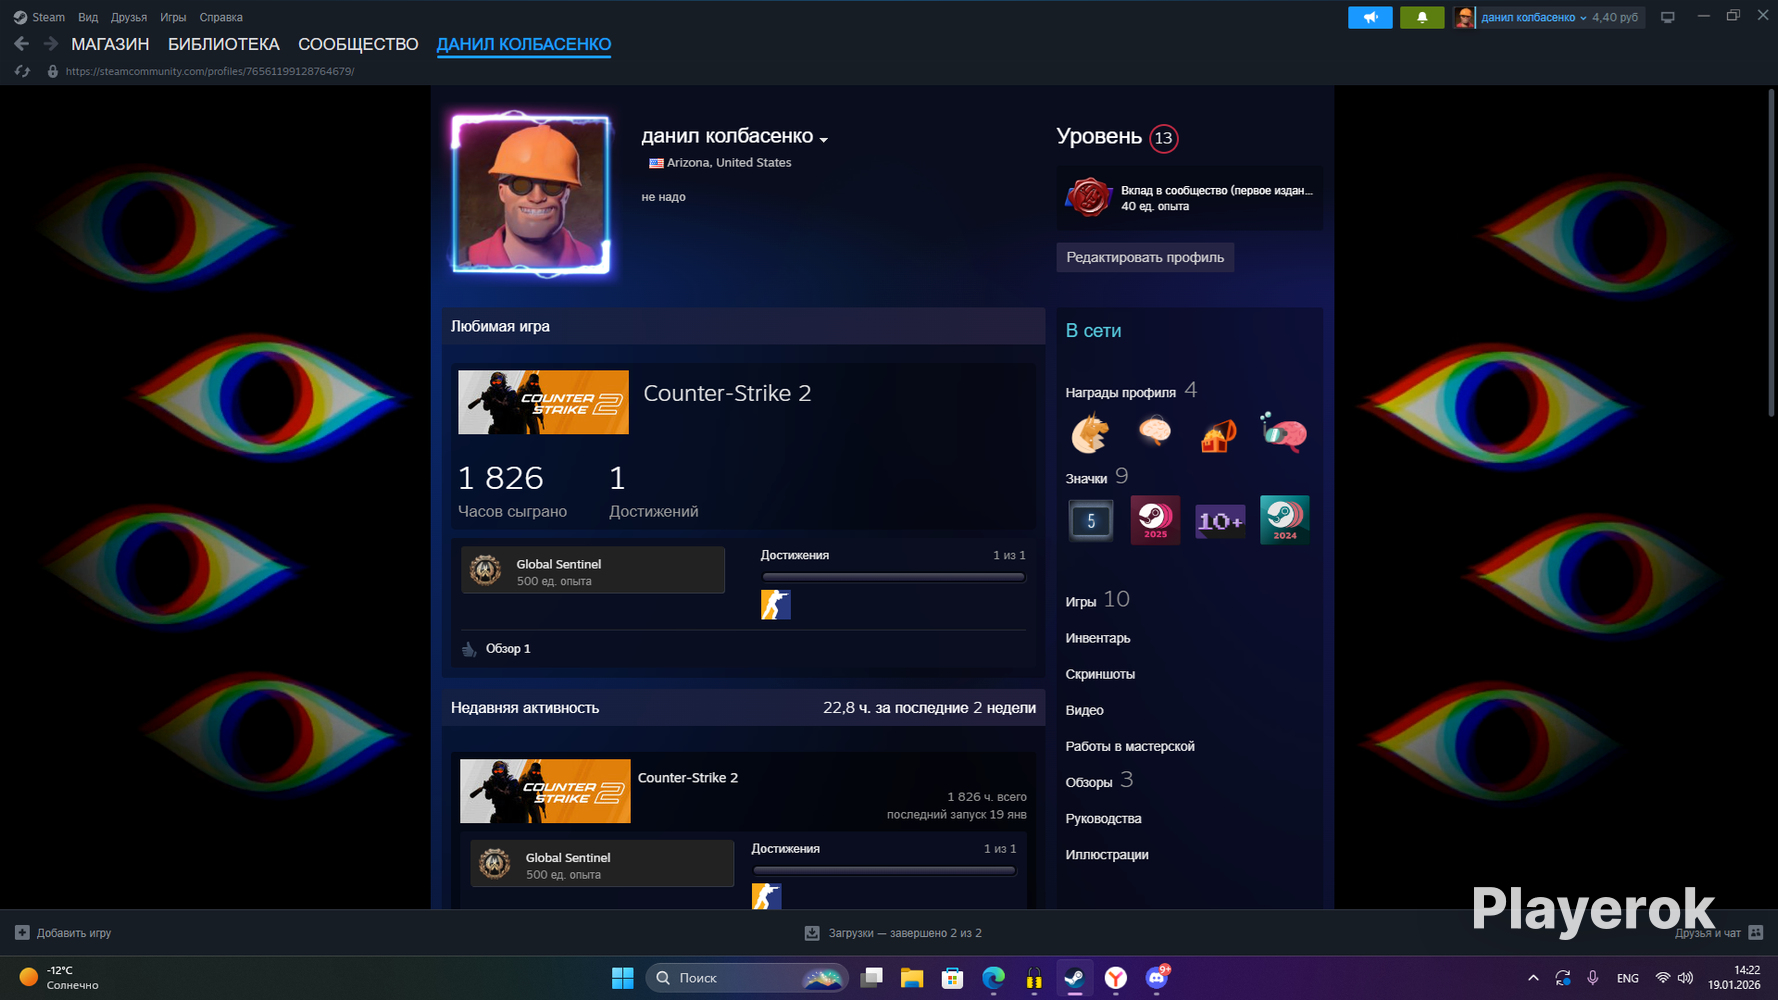
Task: Open Yandex Browser from the taskbar
Action: (x=1116, y=978)
